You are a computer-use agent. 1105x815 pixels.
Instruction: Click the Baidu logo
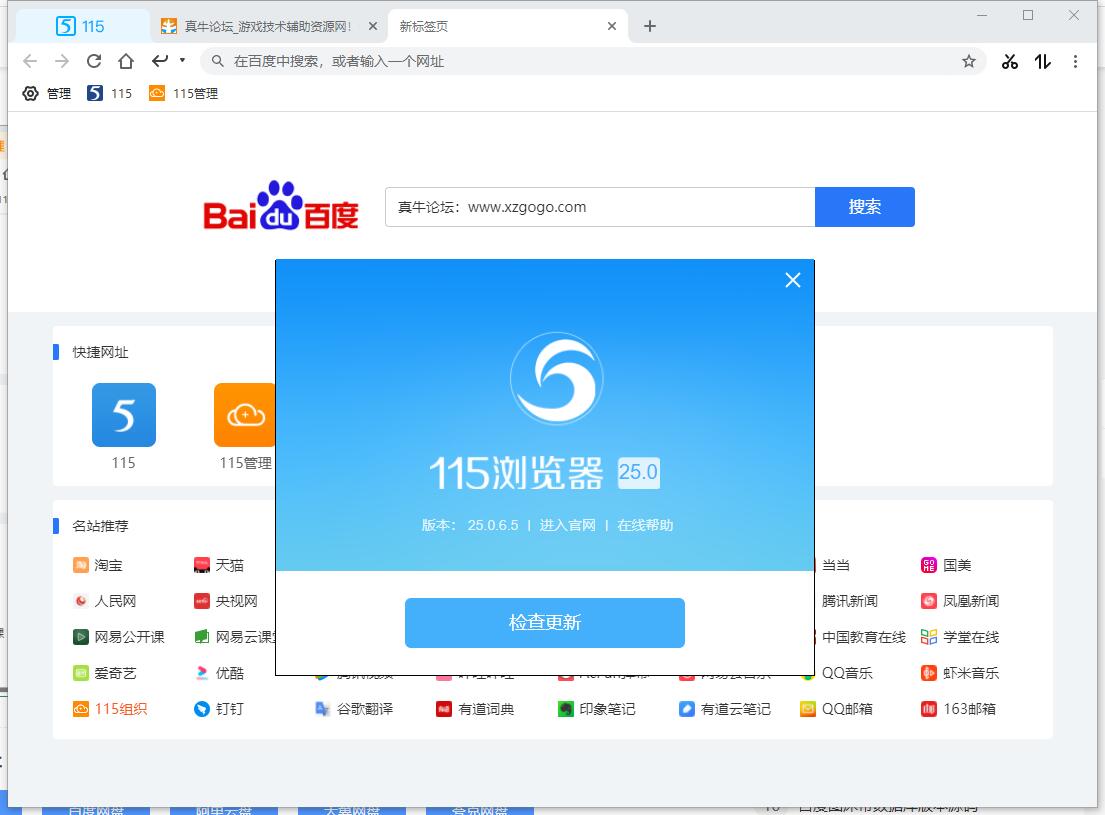[x=281, y=206]
